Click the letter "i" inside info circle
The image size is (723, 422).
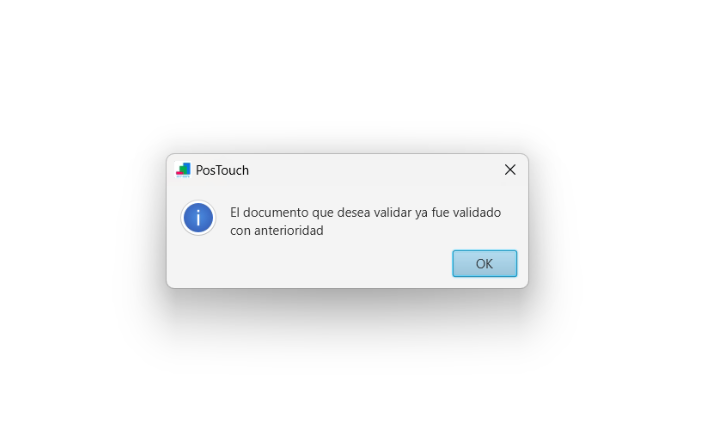click(x=198, y=218)
